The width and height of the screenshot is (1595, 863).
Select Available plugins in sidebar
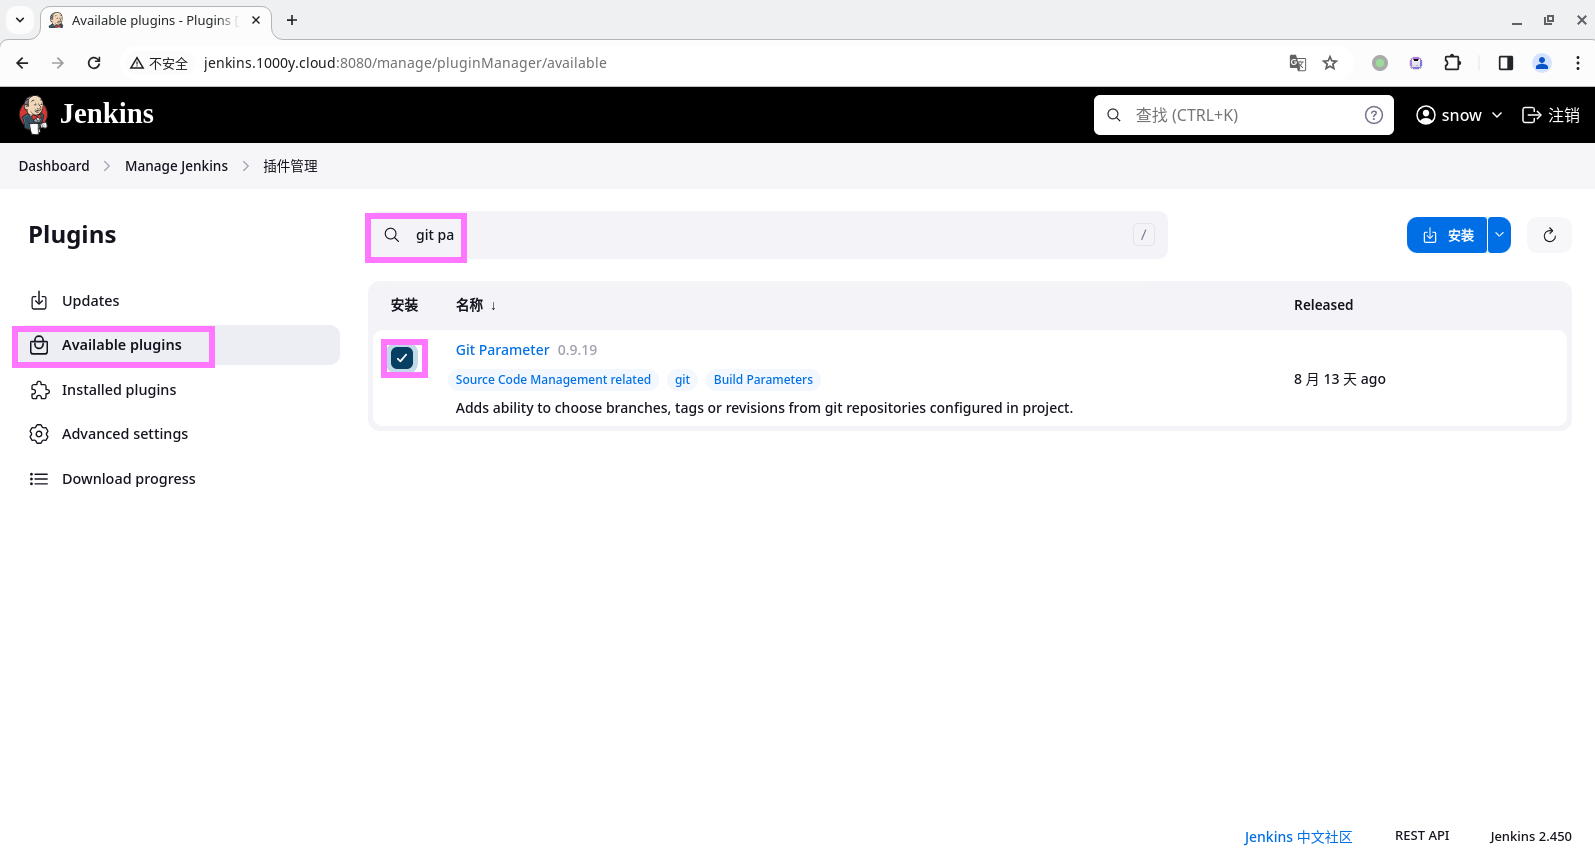coord(177,345)
